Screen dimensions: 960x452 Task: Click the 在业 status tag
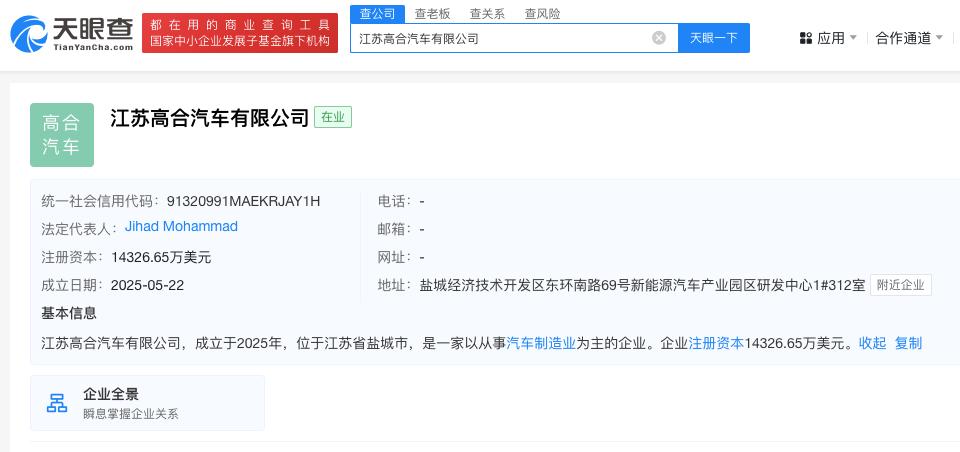click(x=333, y=117)
